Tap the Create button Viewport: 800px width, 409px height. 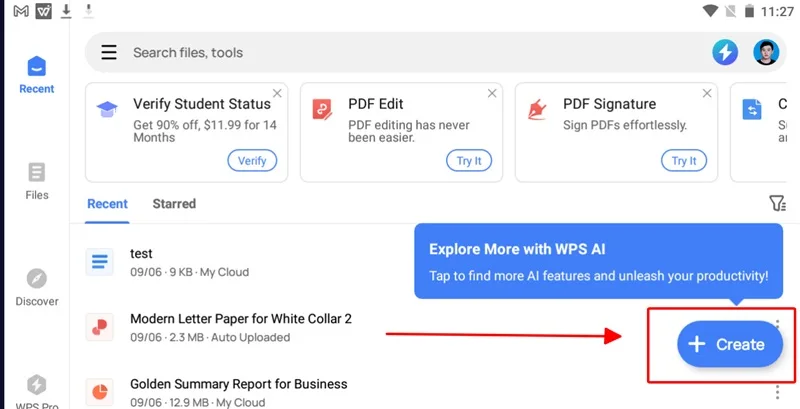pyautogui.click(x=730, y=344)
